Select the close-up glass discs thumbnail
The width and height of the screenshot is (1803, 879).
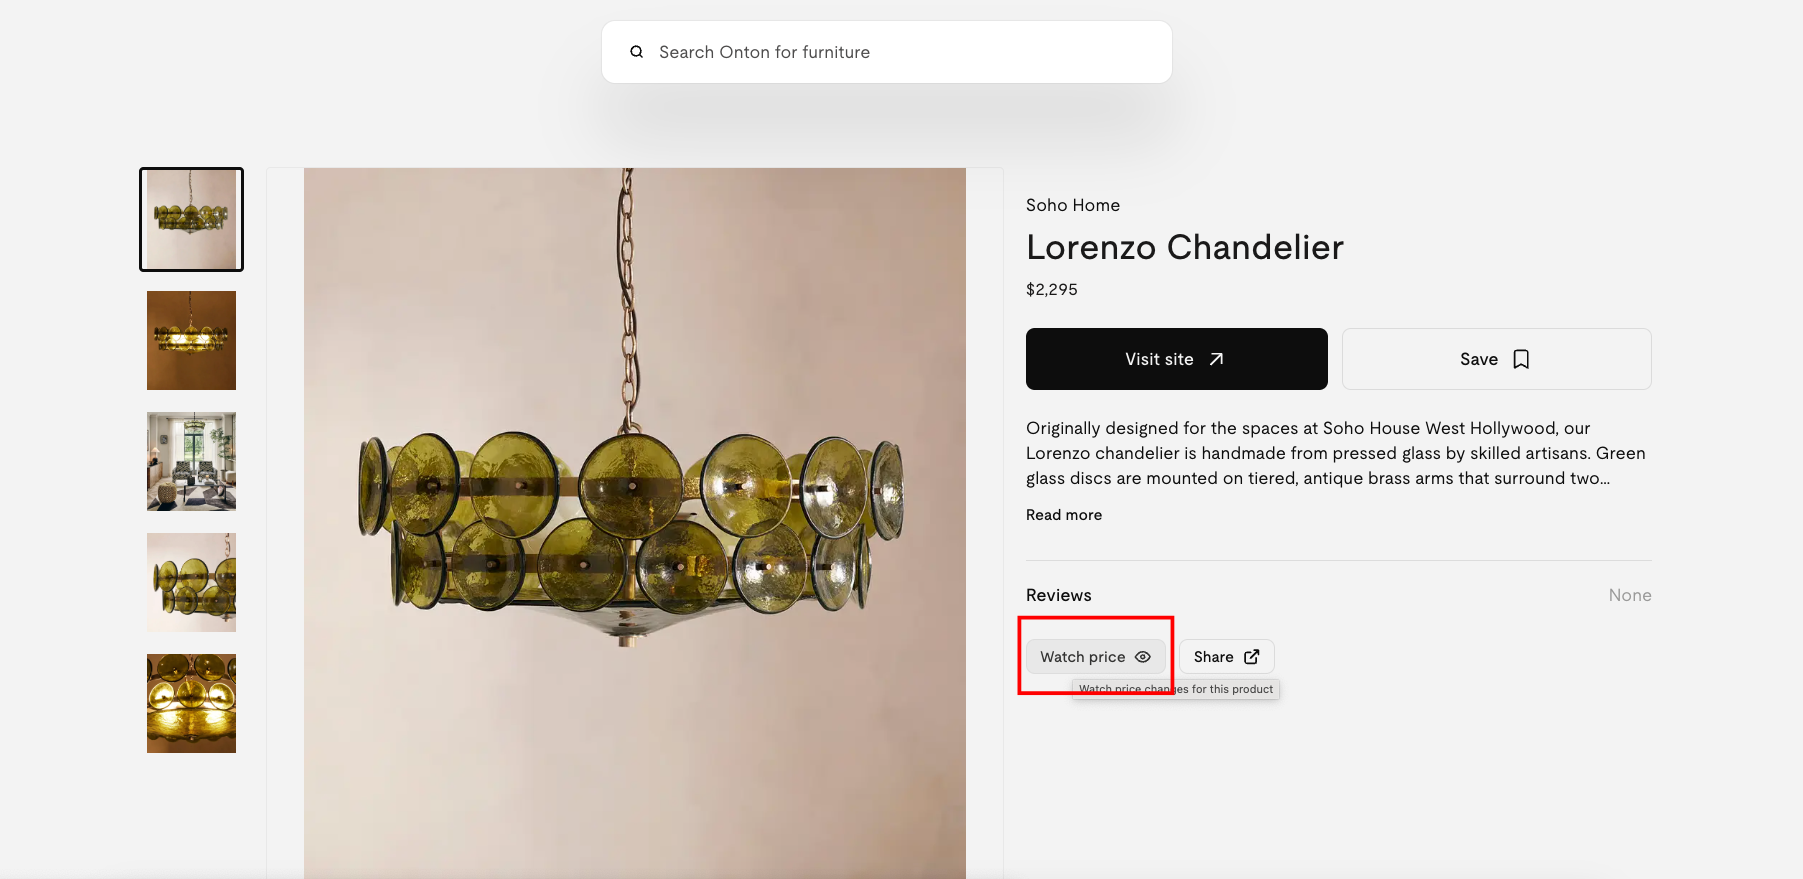pyautogui.click(x=191, y=582)
